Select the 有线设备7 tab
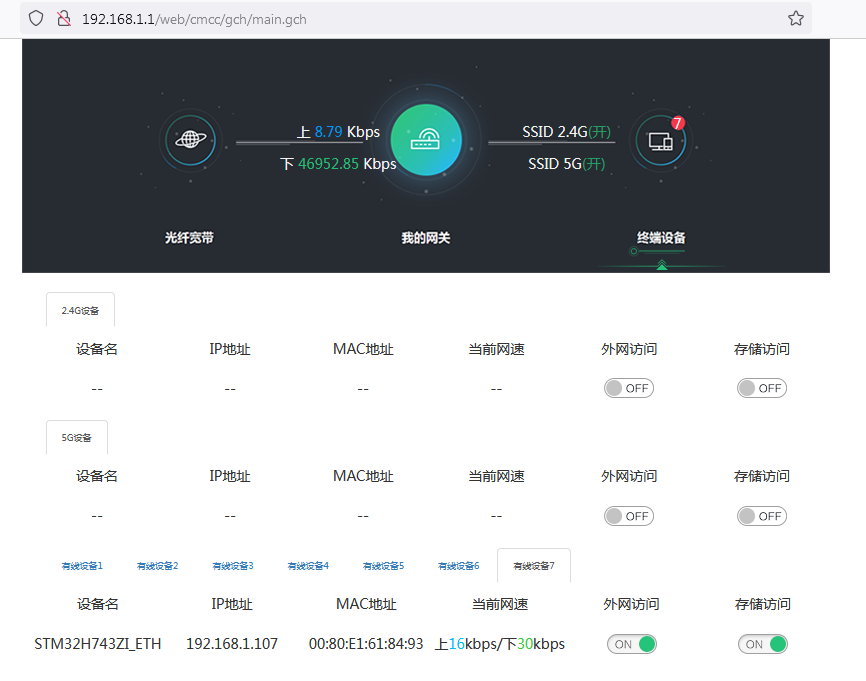 533,565
